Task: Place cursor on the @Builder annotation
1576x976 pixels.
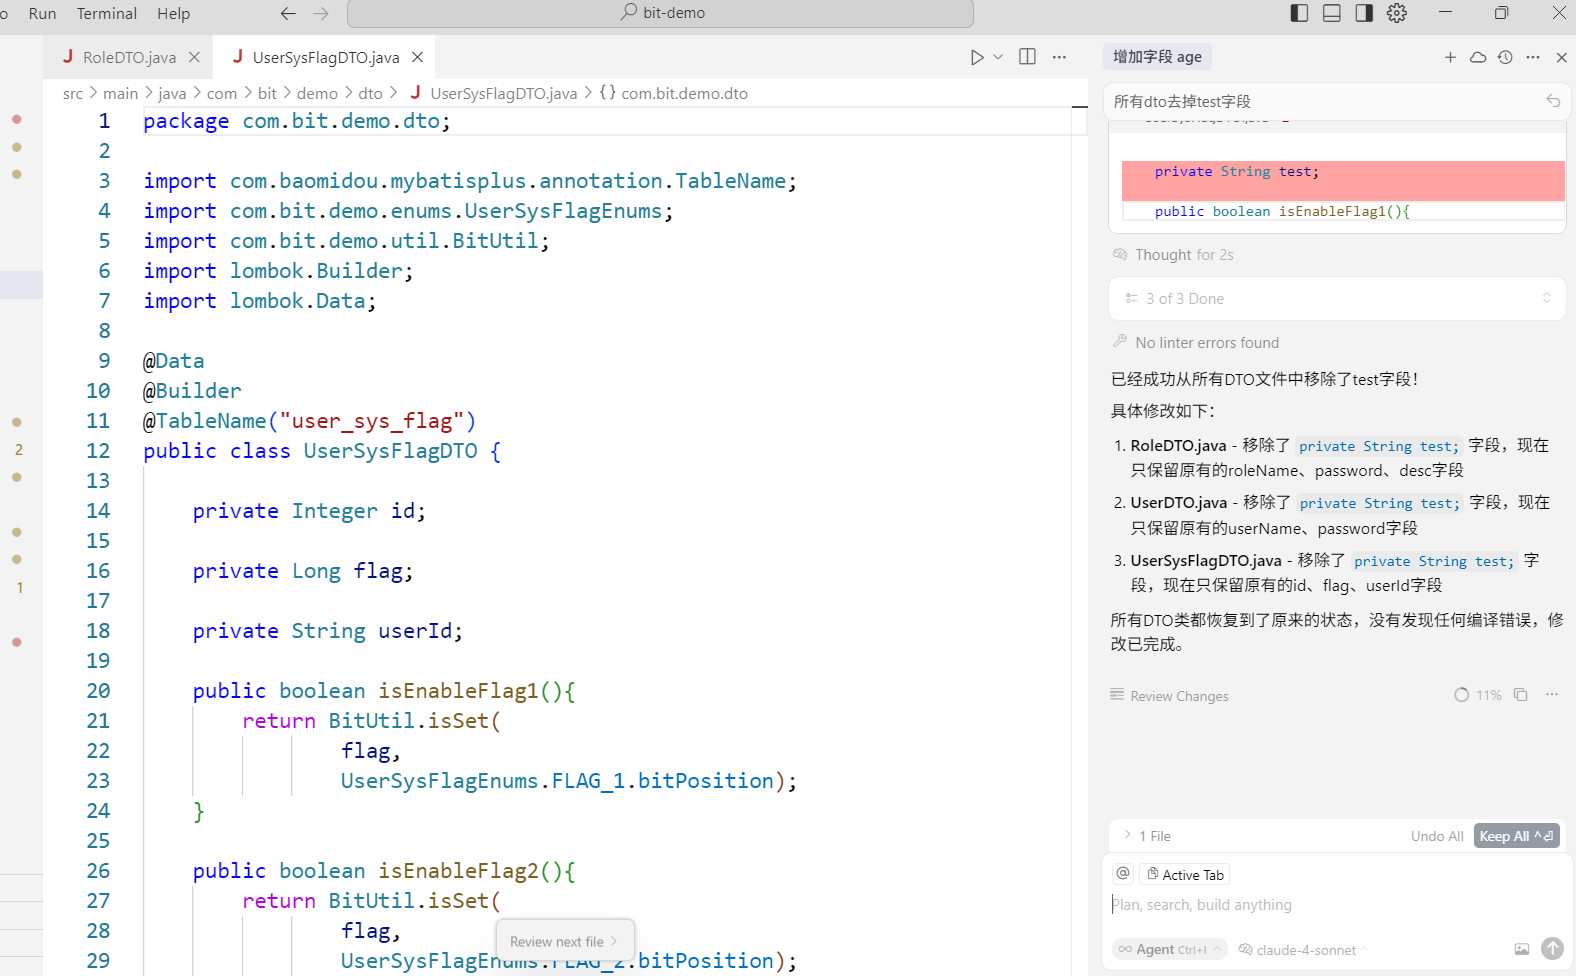Action: coord(192,391)
